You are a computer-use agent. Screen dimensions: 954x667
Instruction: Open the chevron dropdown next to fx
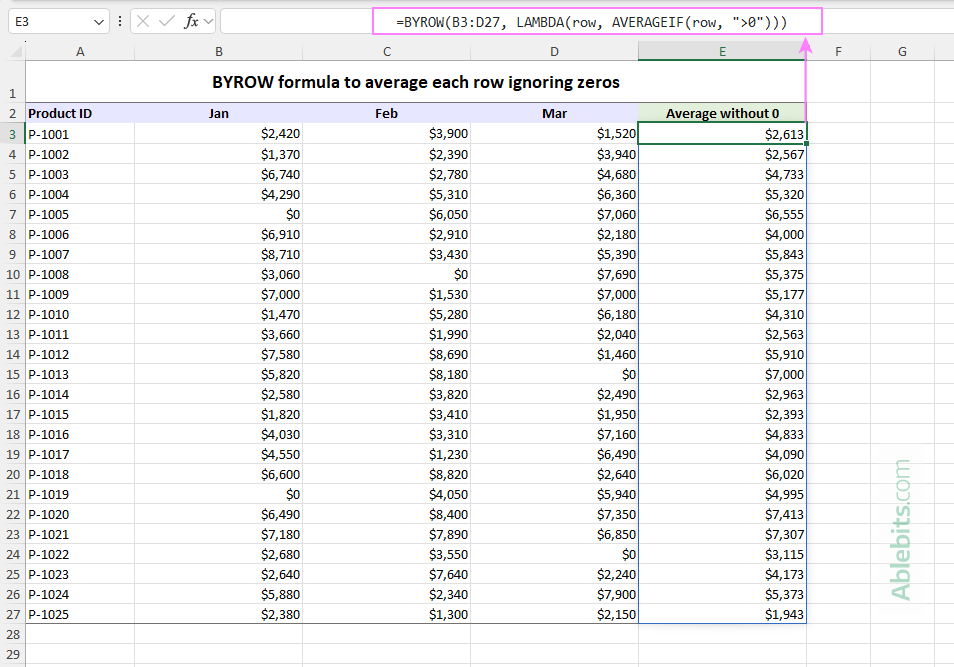point(207,20)
